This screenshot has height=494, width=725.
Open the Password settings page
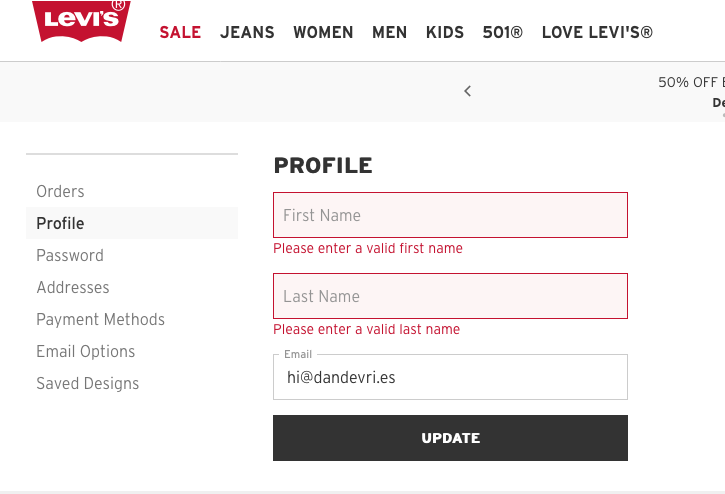click(70, 255)
